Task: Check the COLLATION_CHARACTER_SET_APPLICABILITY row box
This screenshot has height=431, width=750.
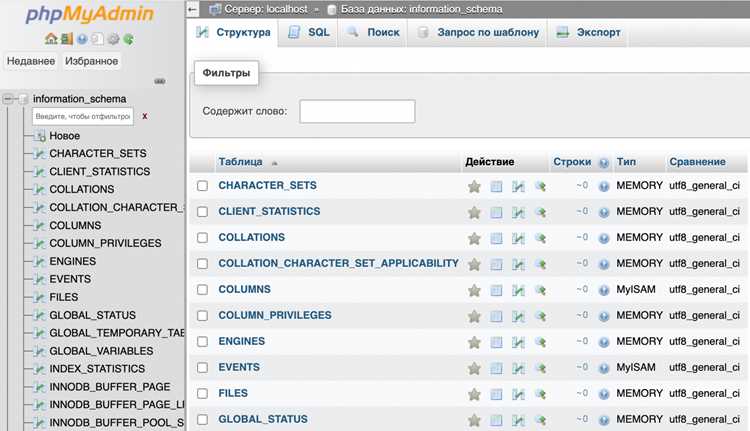Action: (202, 264)
